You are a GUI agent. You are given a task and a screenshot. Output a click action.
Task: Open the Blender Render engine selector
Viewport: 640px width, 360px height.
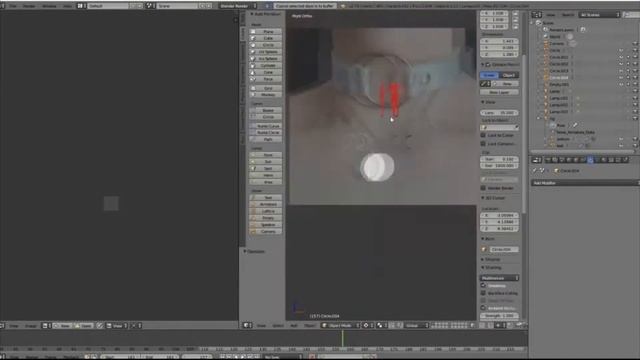(x=238, y=6)
